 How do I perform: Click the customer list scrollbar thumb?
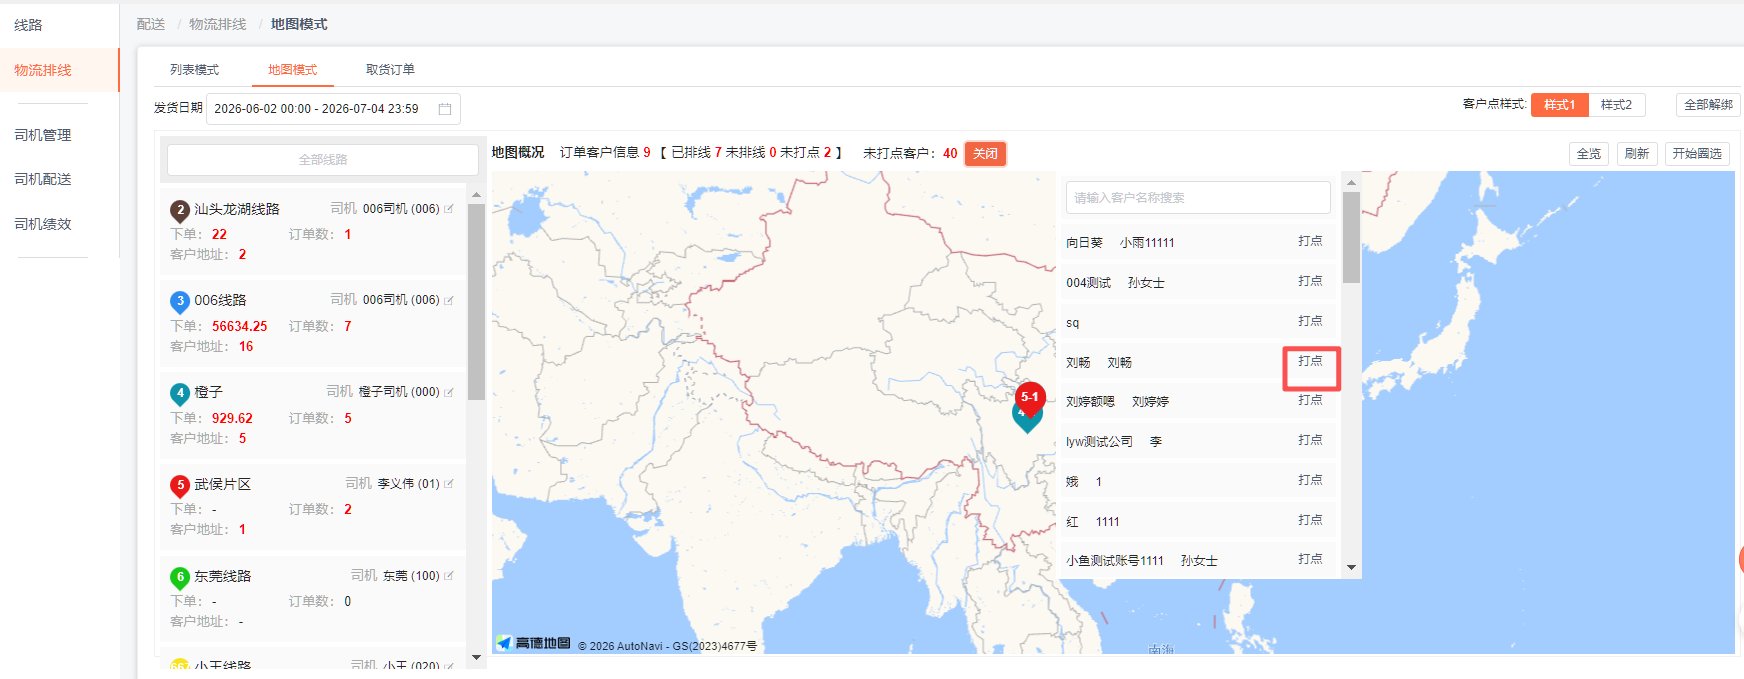click(1351, 238)
